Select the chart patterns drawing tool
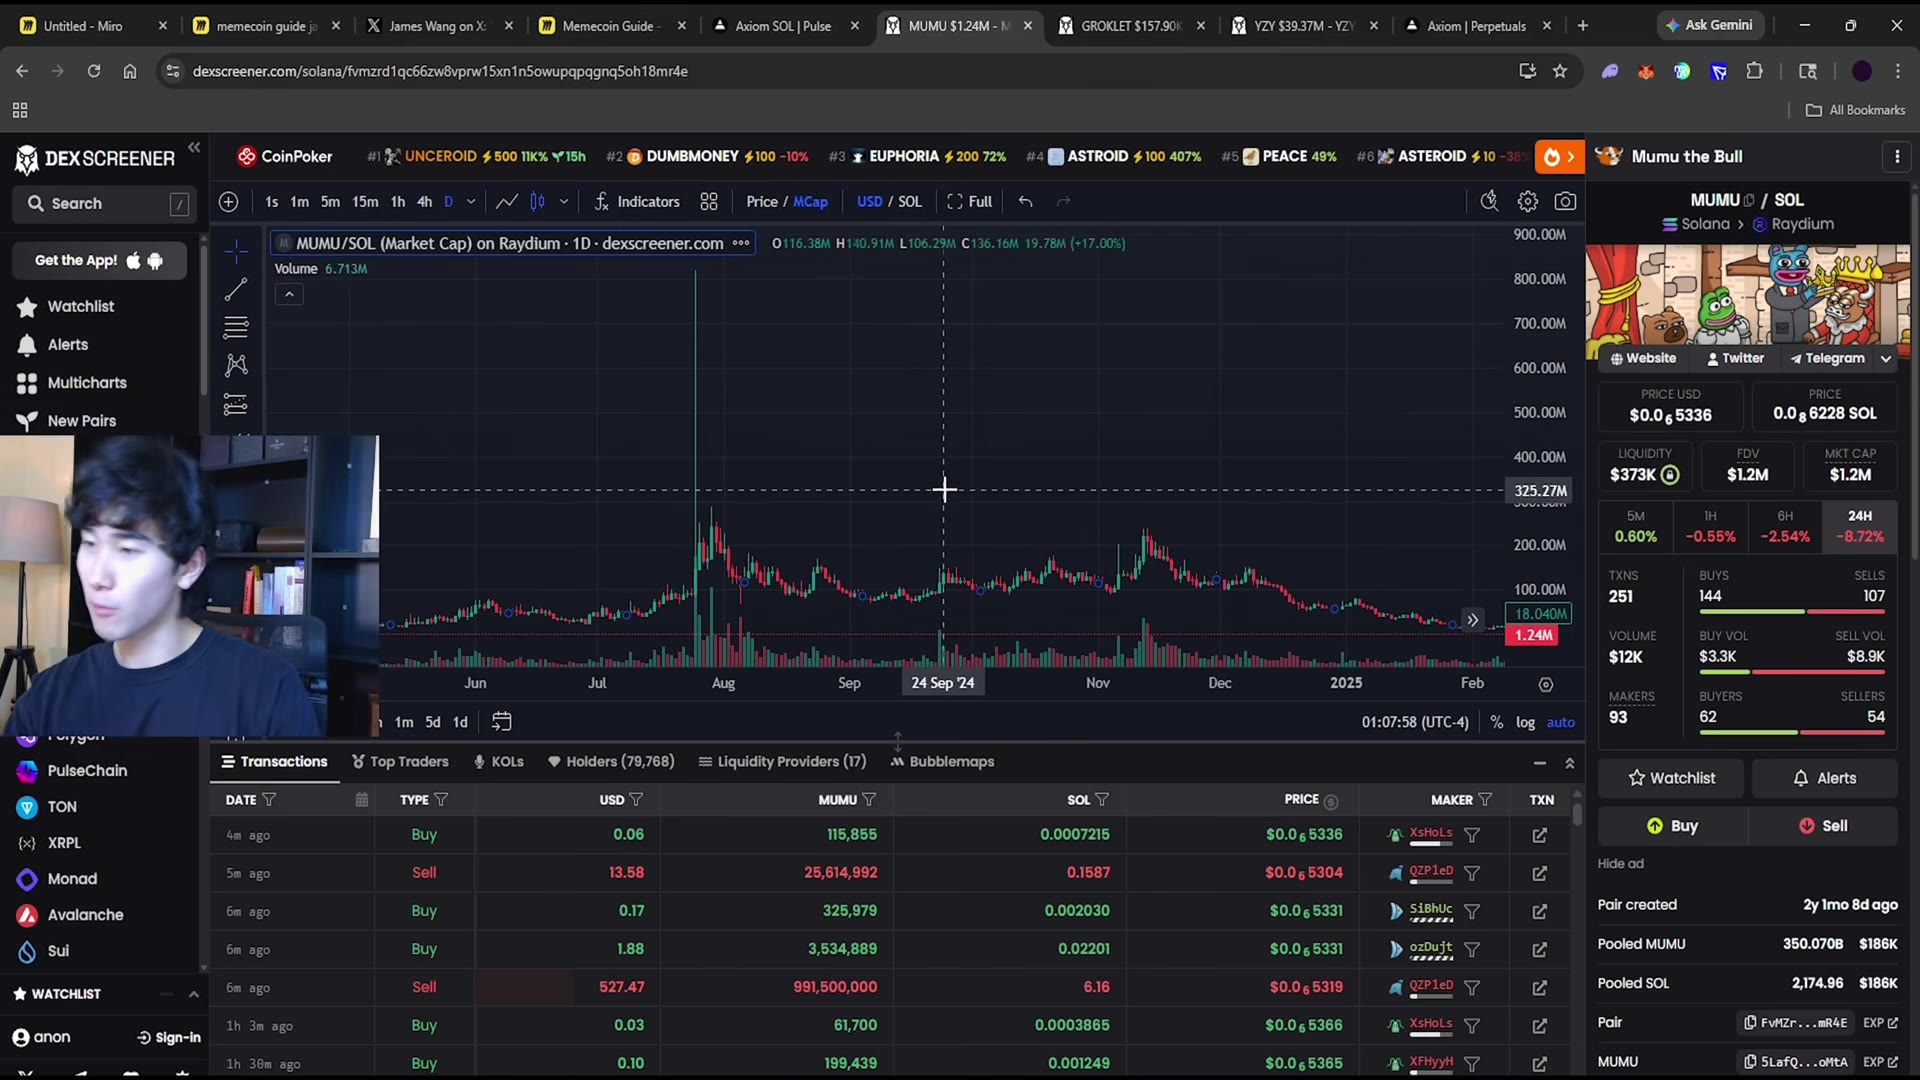 (236, 365)
